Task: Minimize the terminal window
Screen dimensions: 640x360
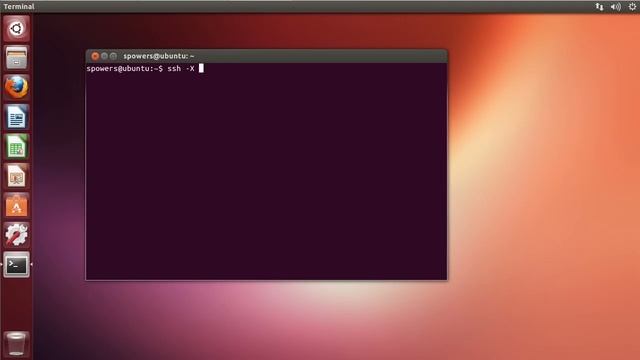Action: click(x=104, y=56)
